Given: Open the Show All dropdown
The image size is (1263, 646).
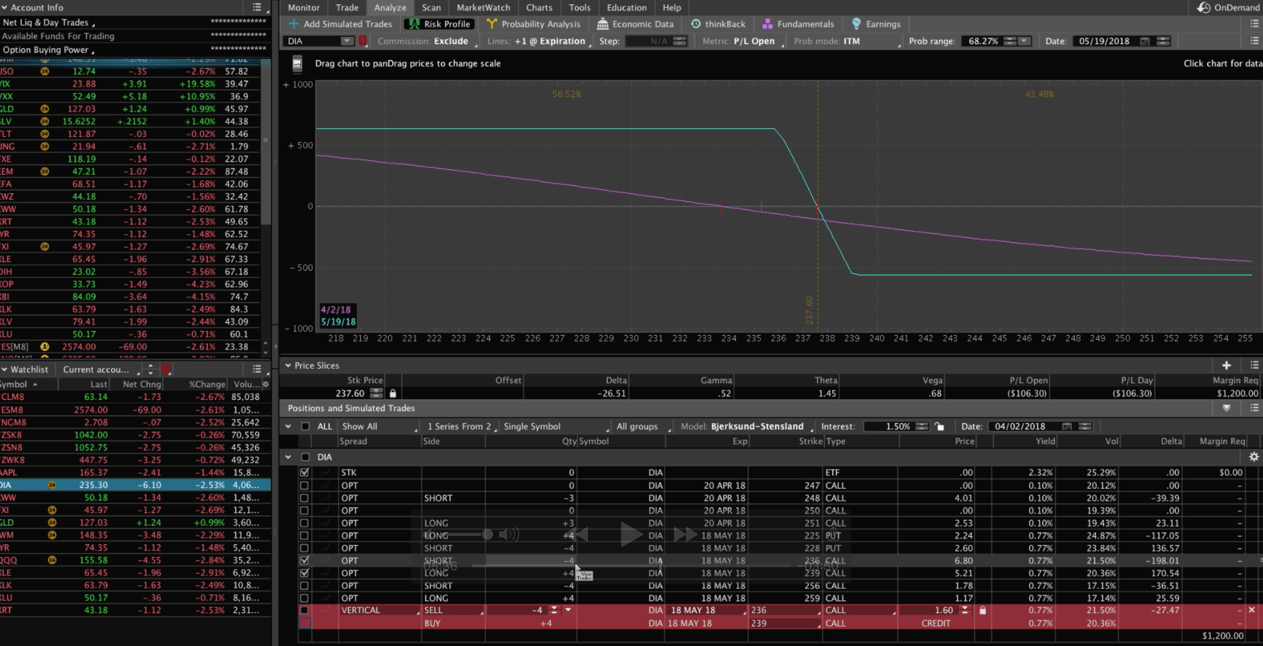Looking at the screenshot, I should pos(377,427).
